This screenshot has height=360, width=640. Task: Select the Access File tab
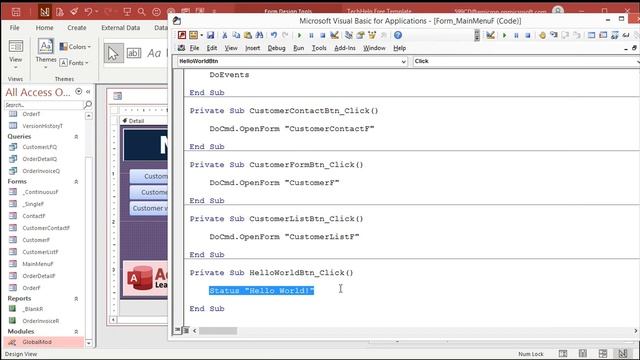tap(15, 28)
